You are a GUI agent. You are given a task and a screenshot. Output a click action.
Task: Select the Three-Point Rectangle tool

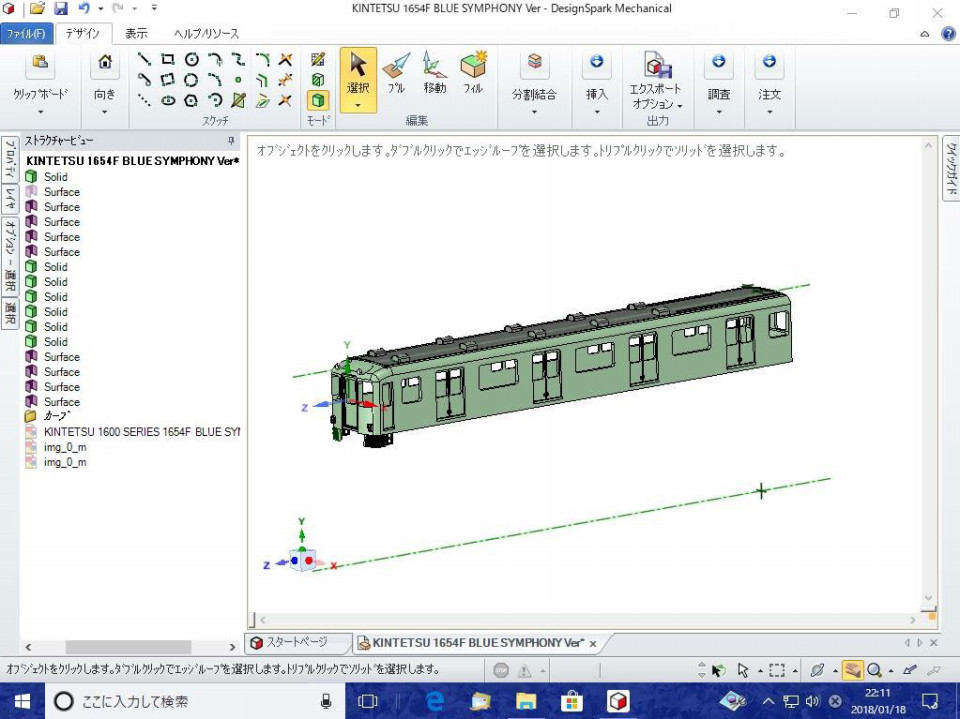tap(167, 80)
